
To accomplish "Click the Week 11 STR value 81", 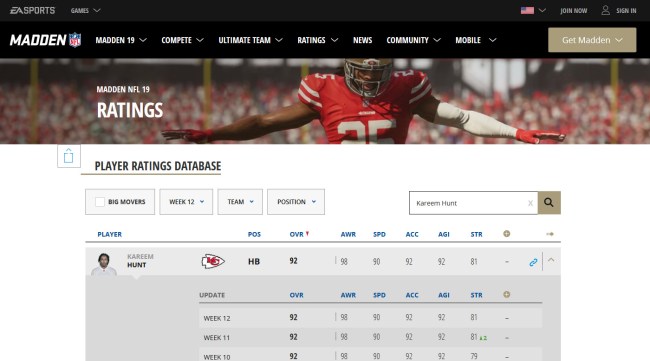I will point(474,337).
